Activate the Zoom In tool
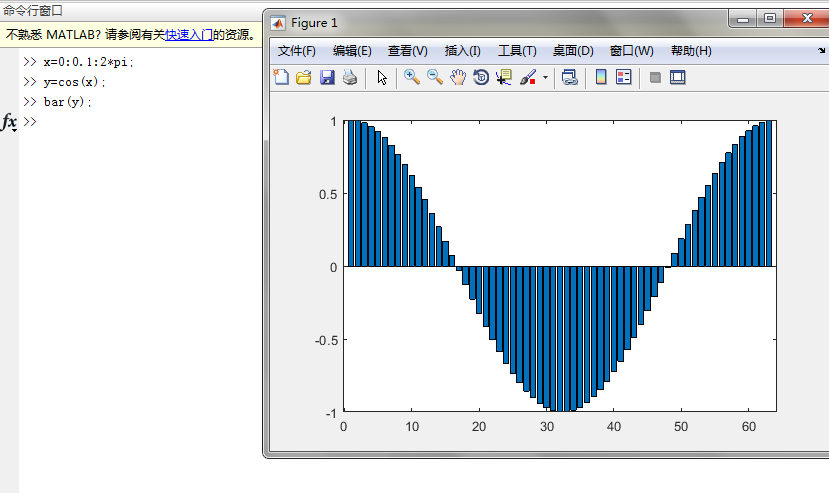 (x=411, y=78)
